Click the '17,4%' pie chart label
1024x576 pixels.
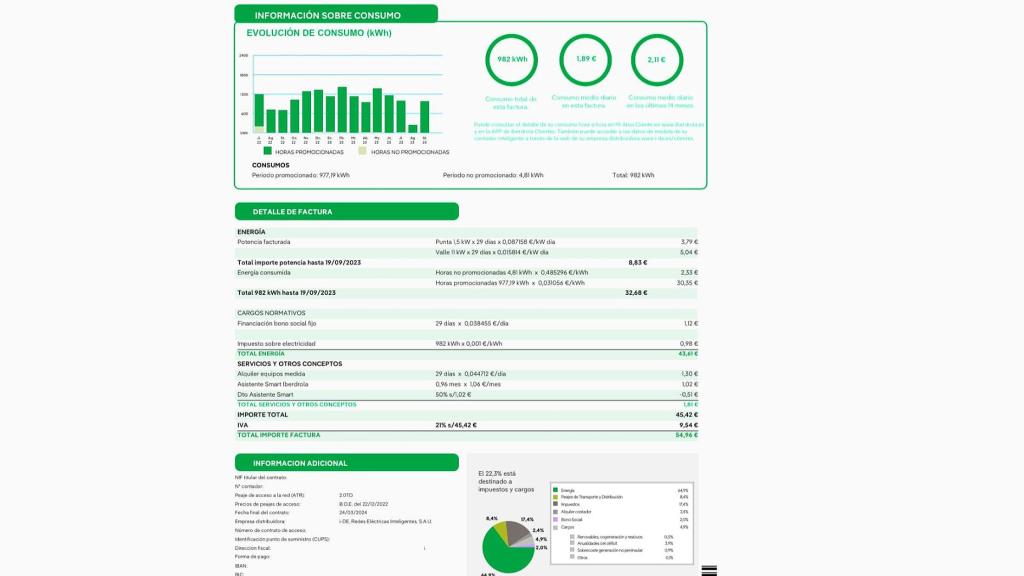coord(527,519)
